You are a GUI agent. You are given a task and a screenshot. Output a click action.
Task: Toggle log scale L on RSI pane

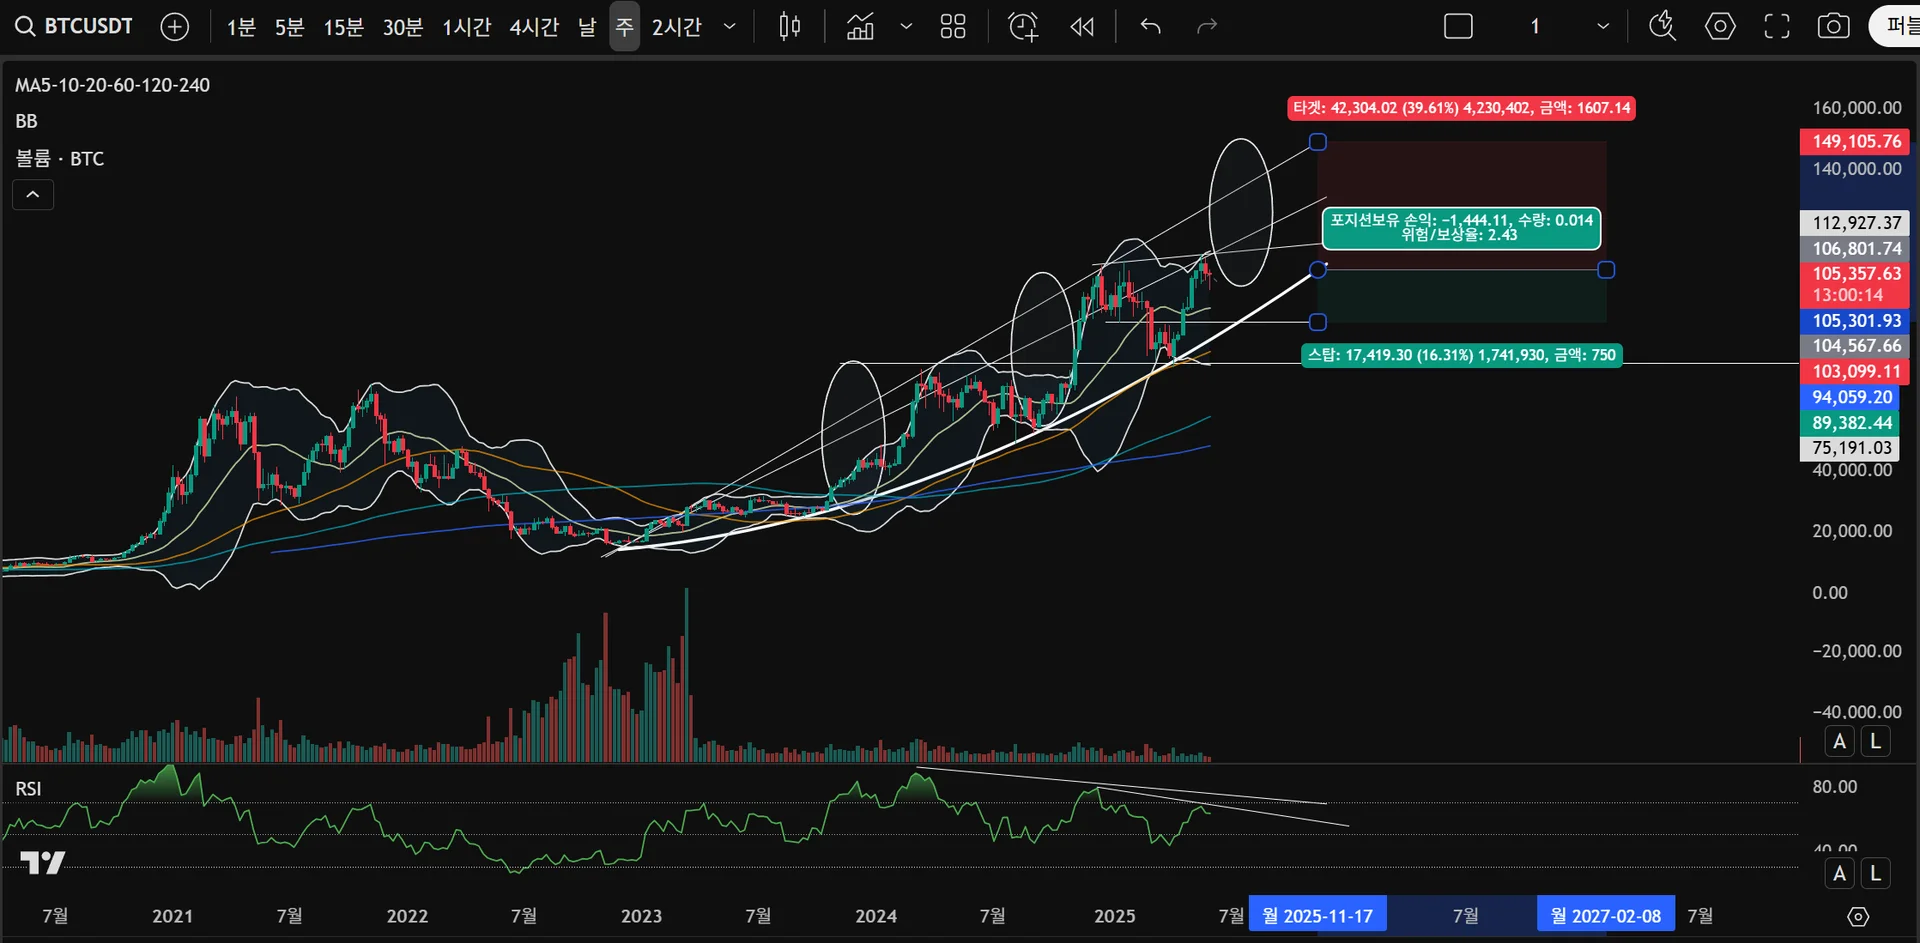[x=1876, y=873]
